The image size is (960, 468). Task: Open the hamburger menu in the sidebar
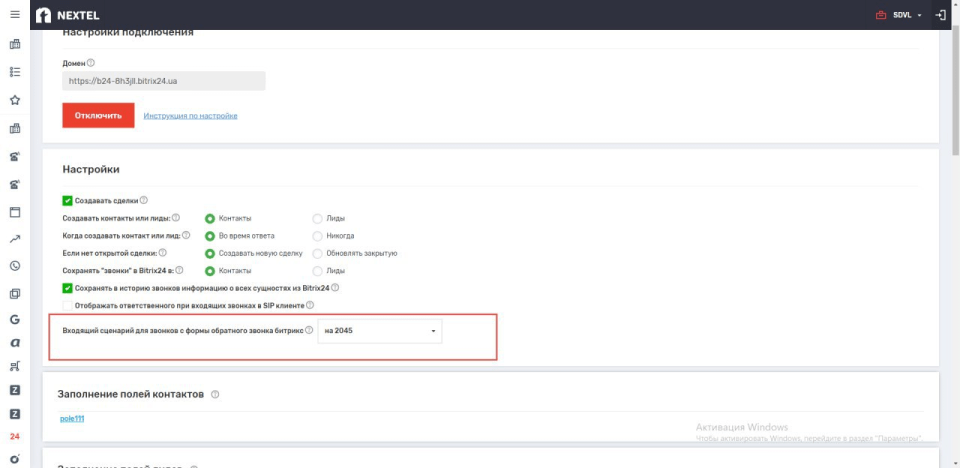14,15
